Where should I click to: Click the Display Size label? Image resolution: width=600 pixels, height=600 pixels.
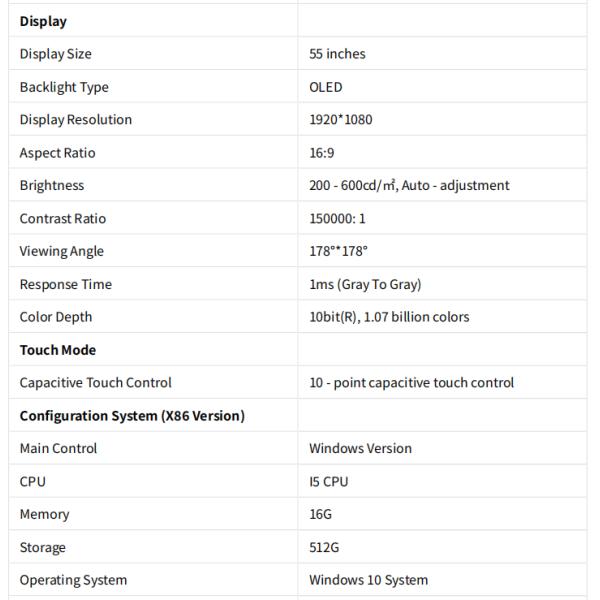coord(55,54)
